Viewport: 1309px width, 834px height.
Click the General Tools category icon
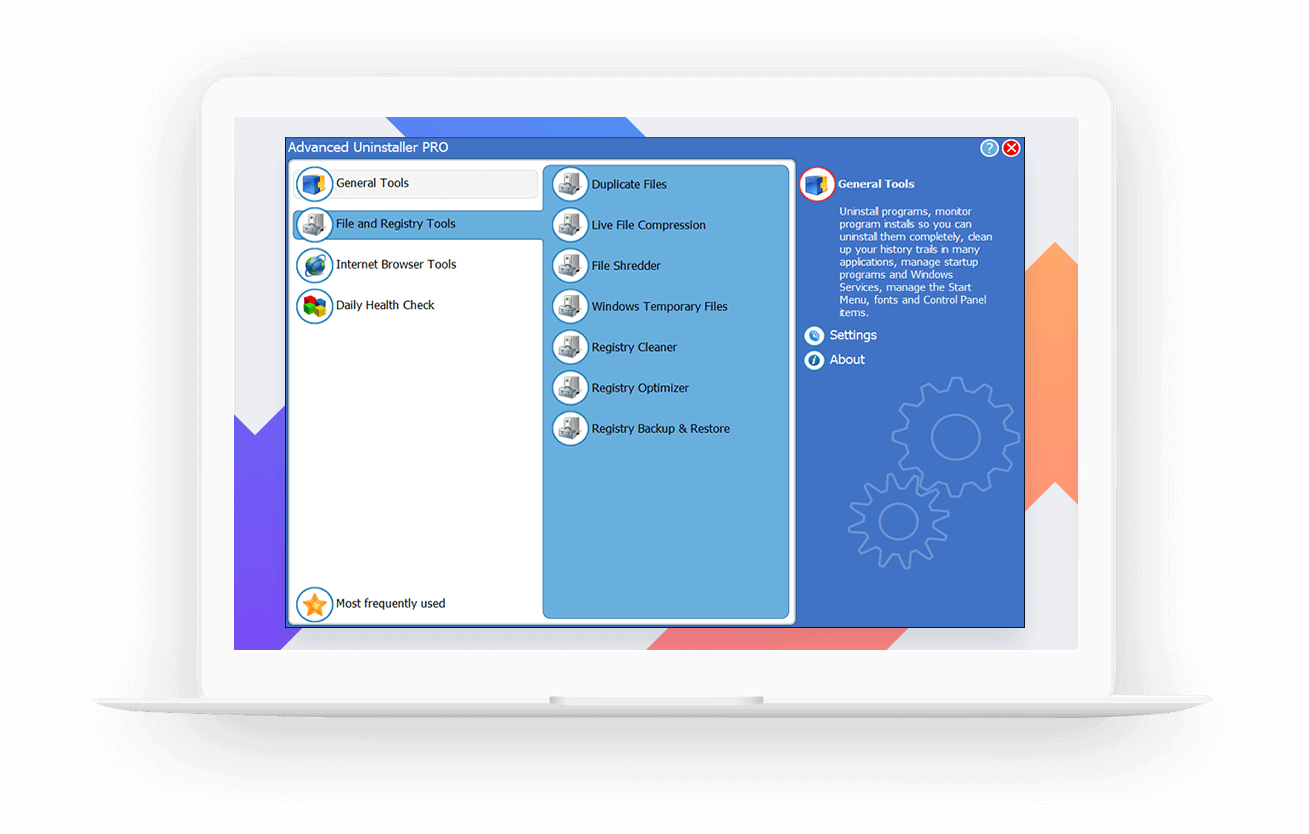point(314,184)
